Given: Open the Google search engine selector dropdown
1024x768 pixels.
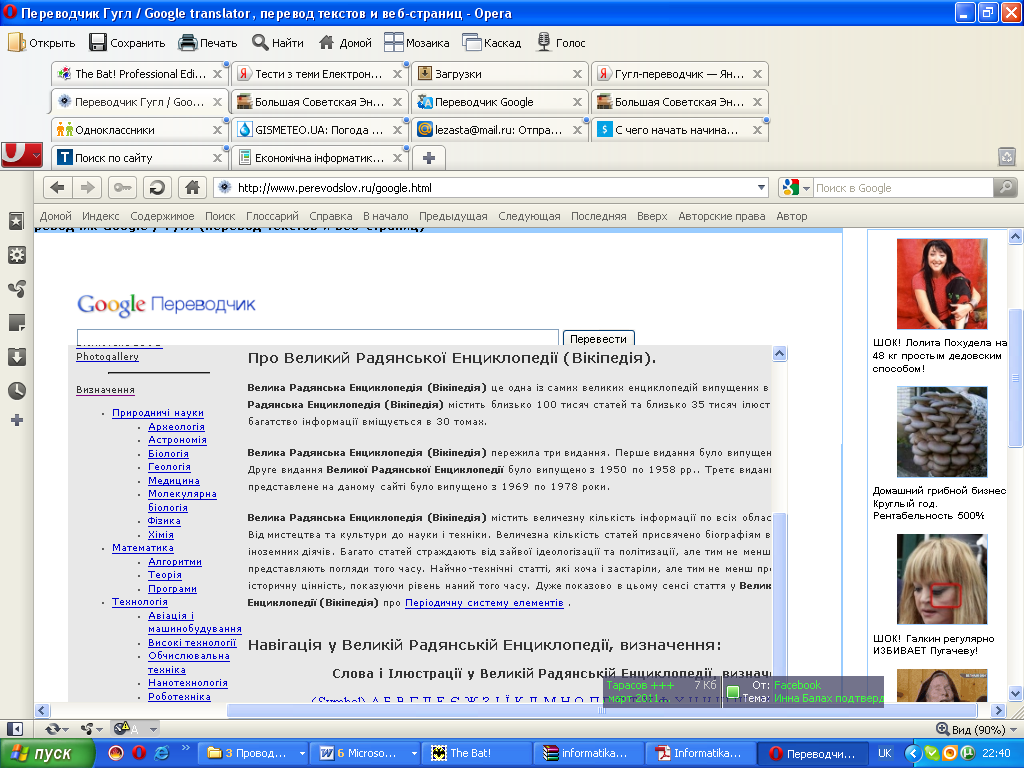Looking at the screenshot, I should click(795, 188).
